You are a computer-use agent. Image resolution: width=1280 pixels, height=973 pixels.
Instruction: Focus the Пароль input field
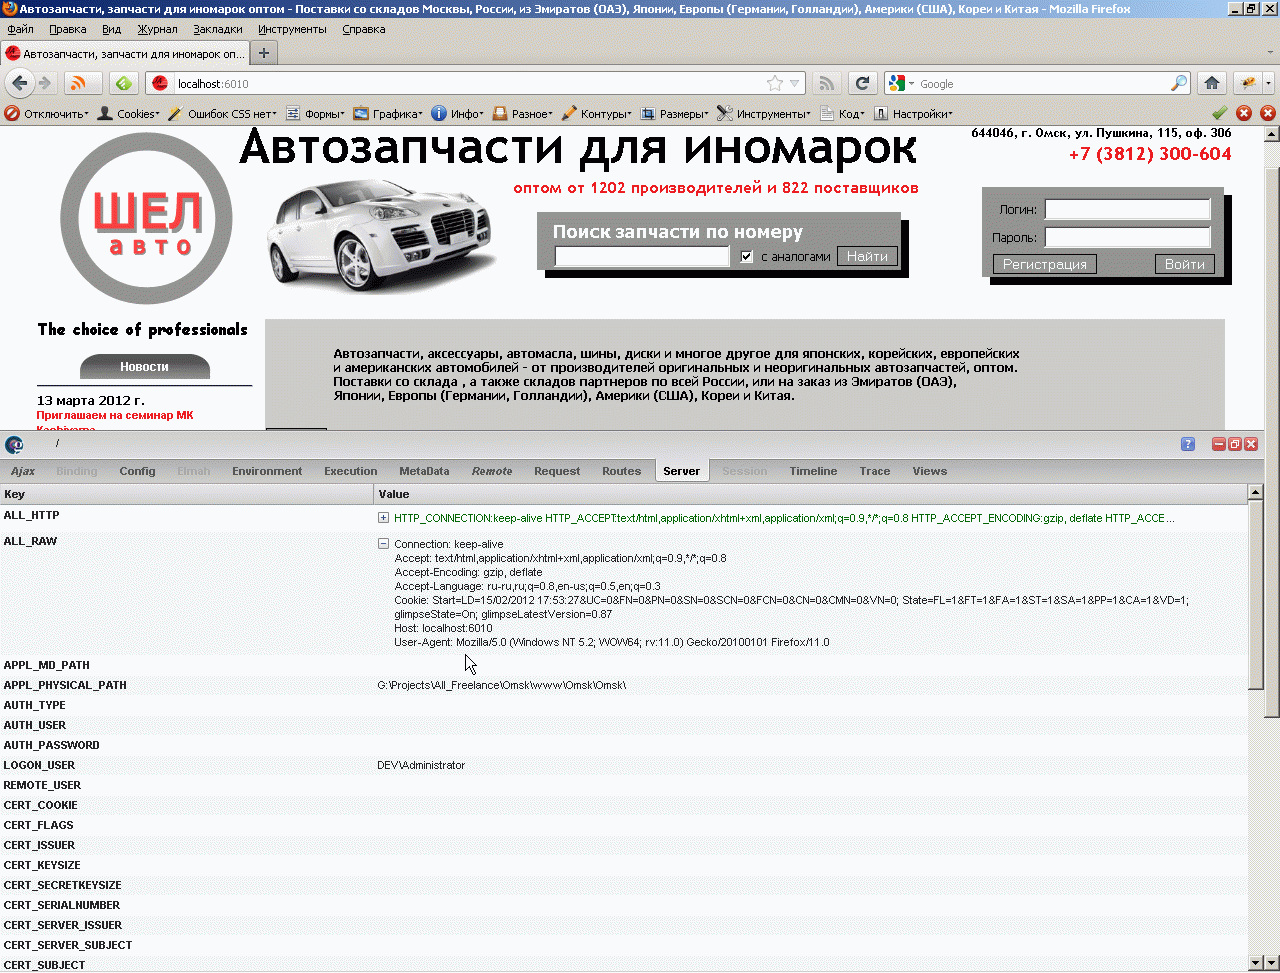[x=1128, y=237]
